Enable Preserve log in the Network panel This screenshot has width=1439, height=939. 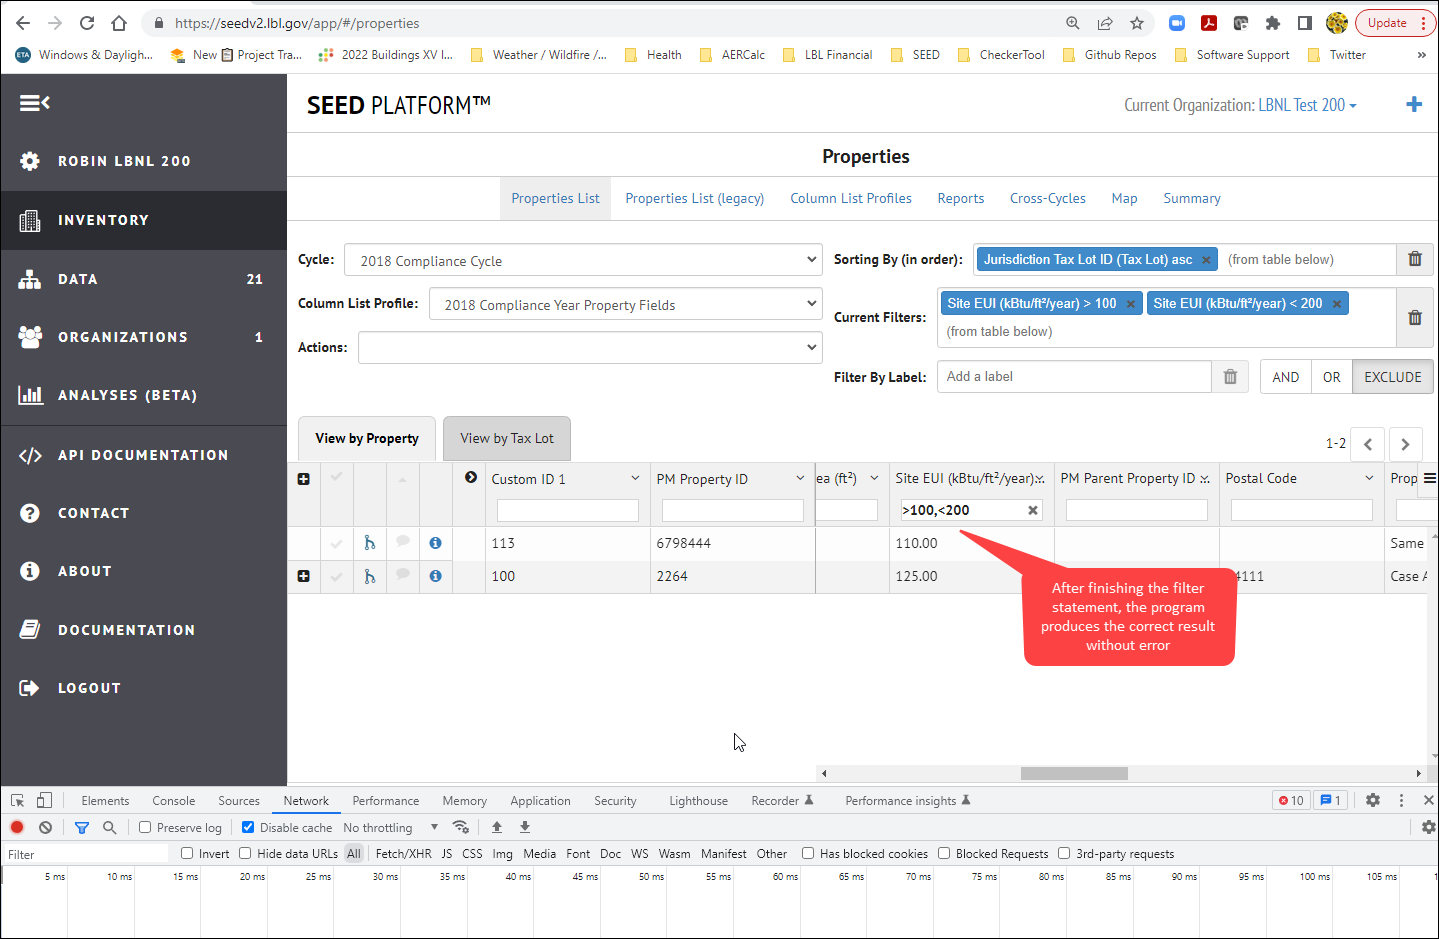pos(144,827)
